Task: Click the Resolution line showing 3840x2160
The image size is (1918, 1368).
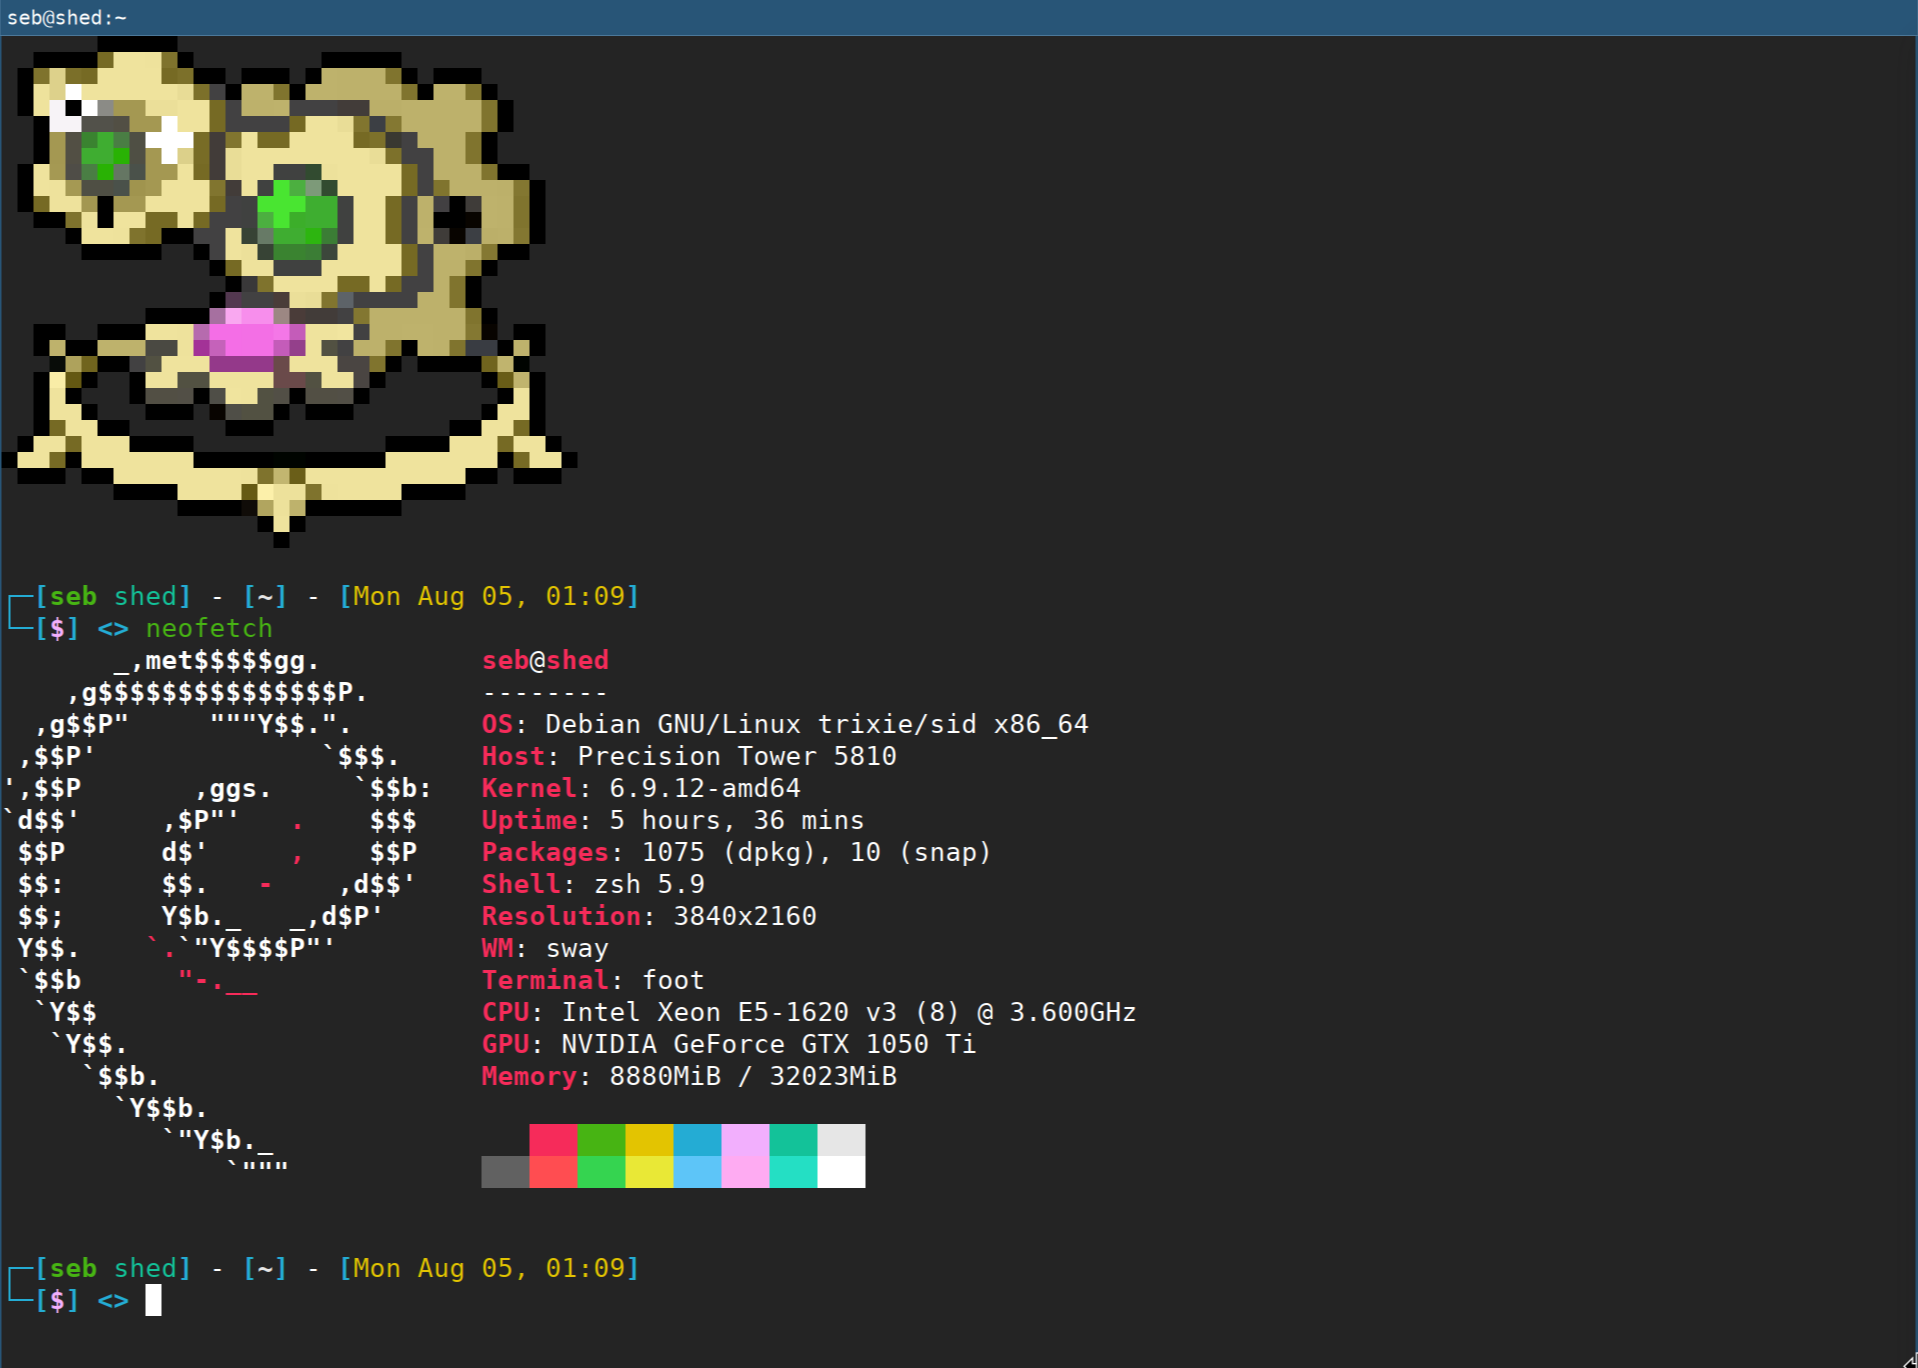Action: pyautogui.click(x=648, y=916)
